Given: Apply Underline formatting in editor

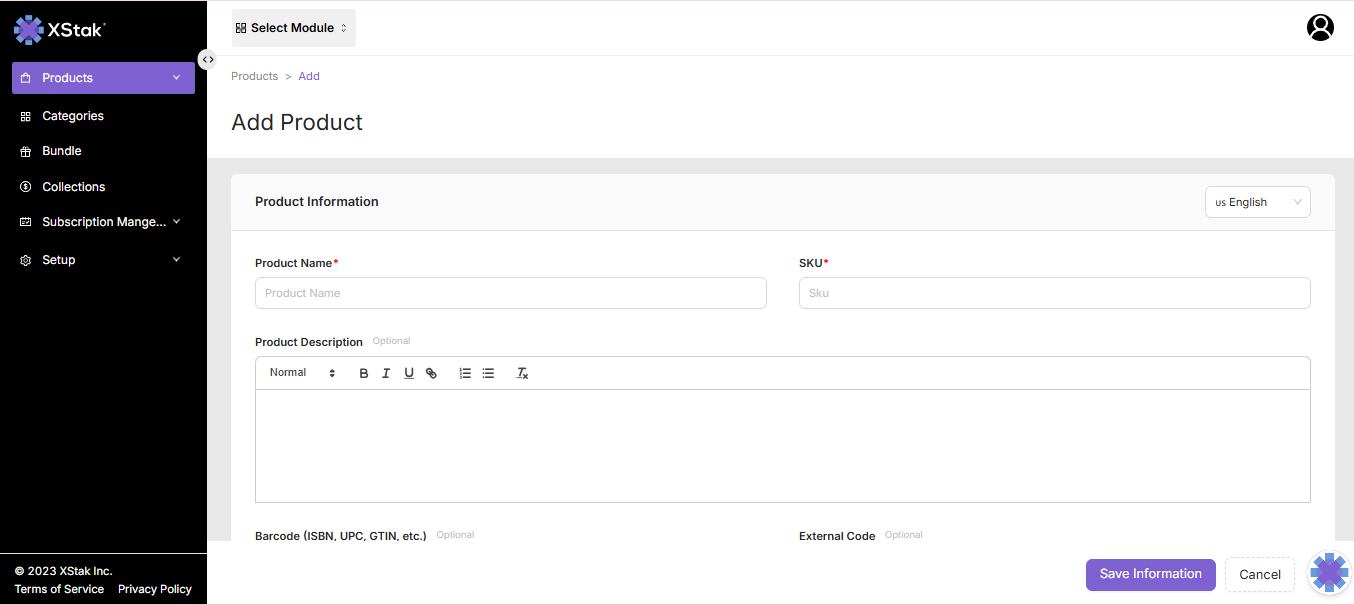Looking at the screenshot, I should click(x=409, y=373).
